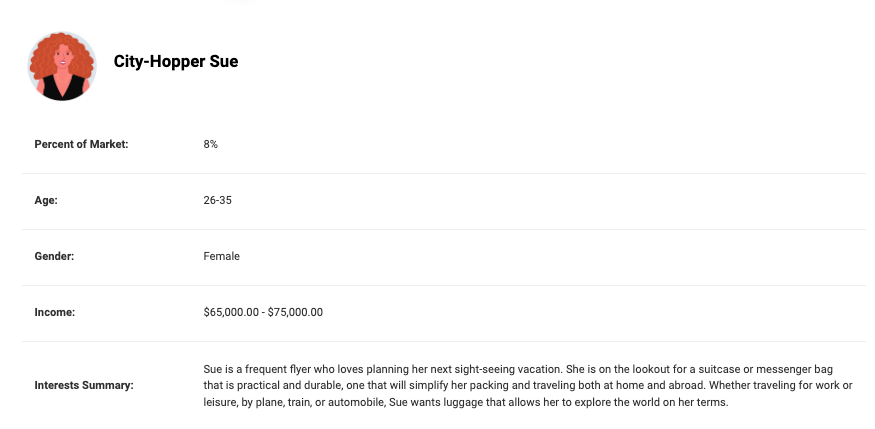The height and width of the screenshot is (429, 875).
Task: Select the City-Hopper Sue heading
Action: click(176, 61)
